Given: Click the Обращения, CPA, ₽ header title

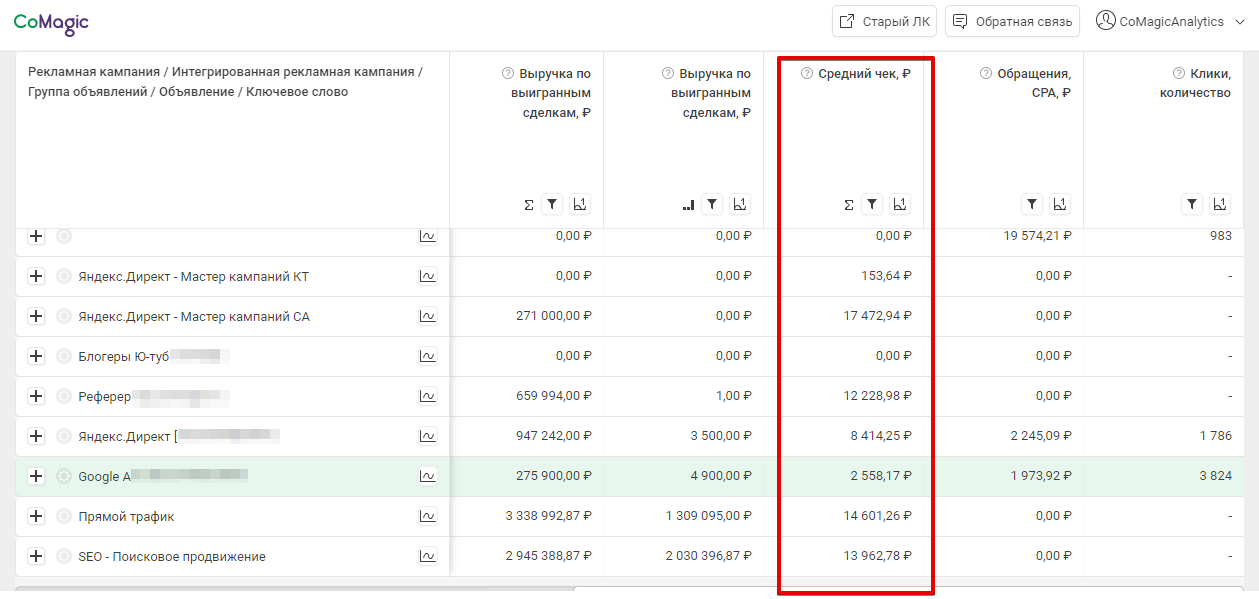Looking at the screenshot, I should pos(1034,83).
